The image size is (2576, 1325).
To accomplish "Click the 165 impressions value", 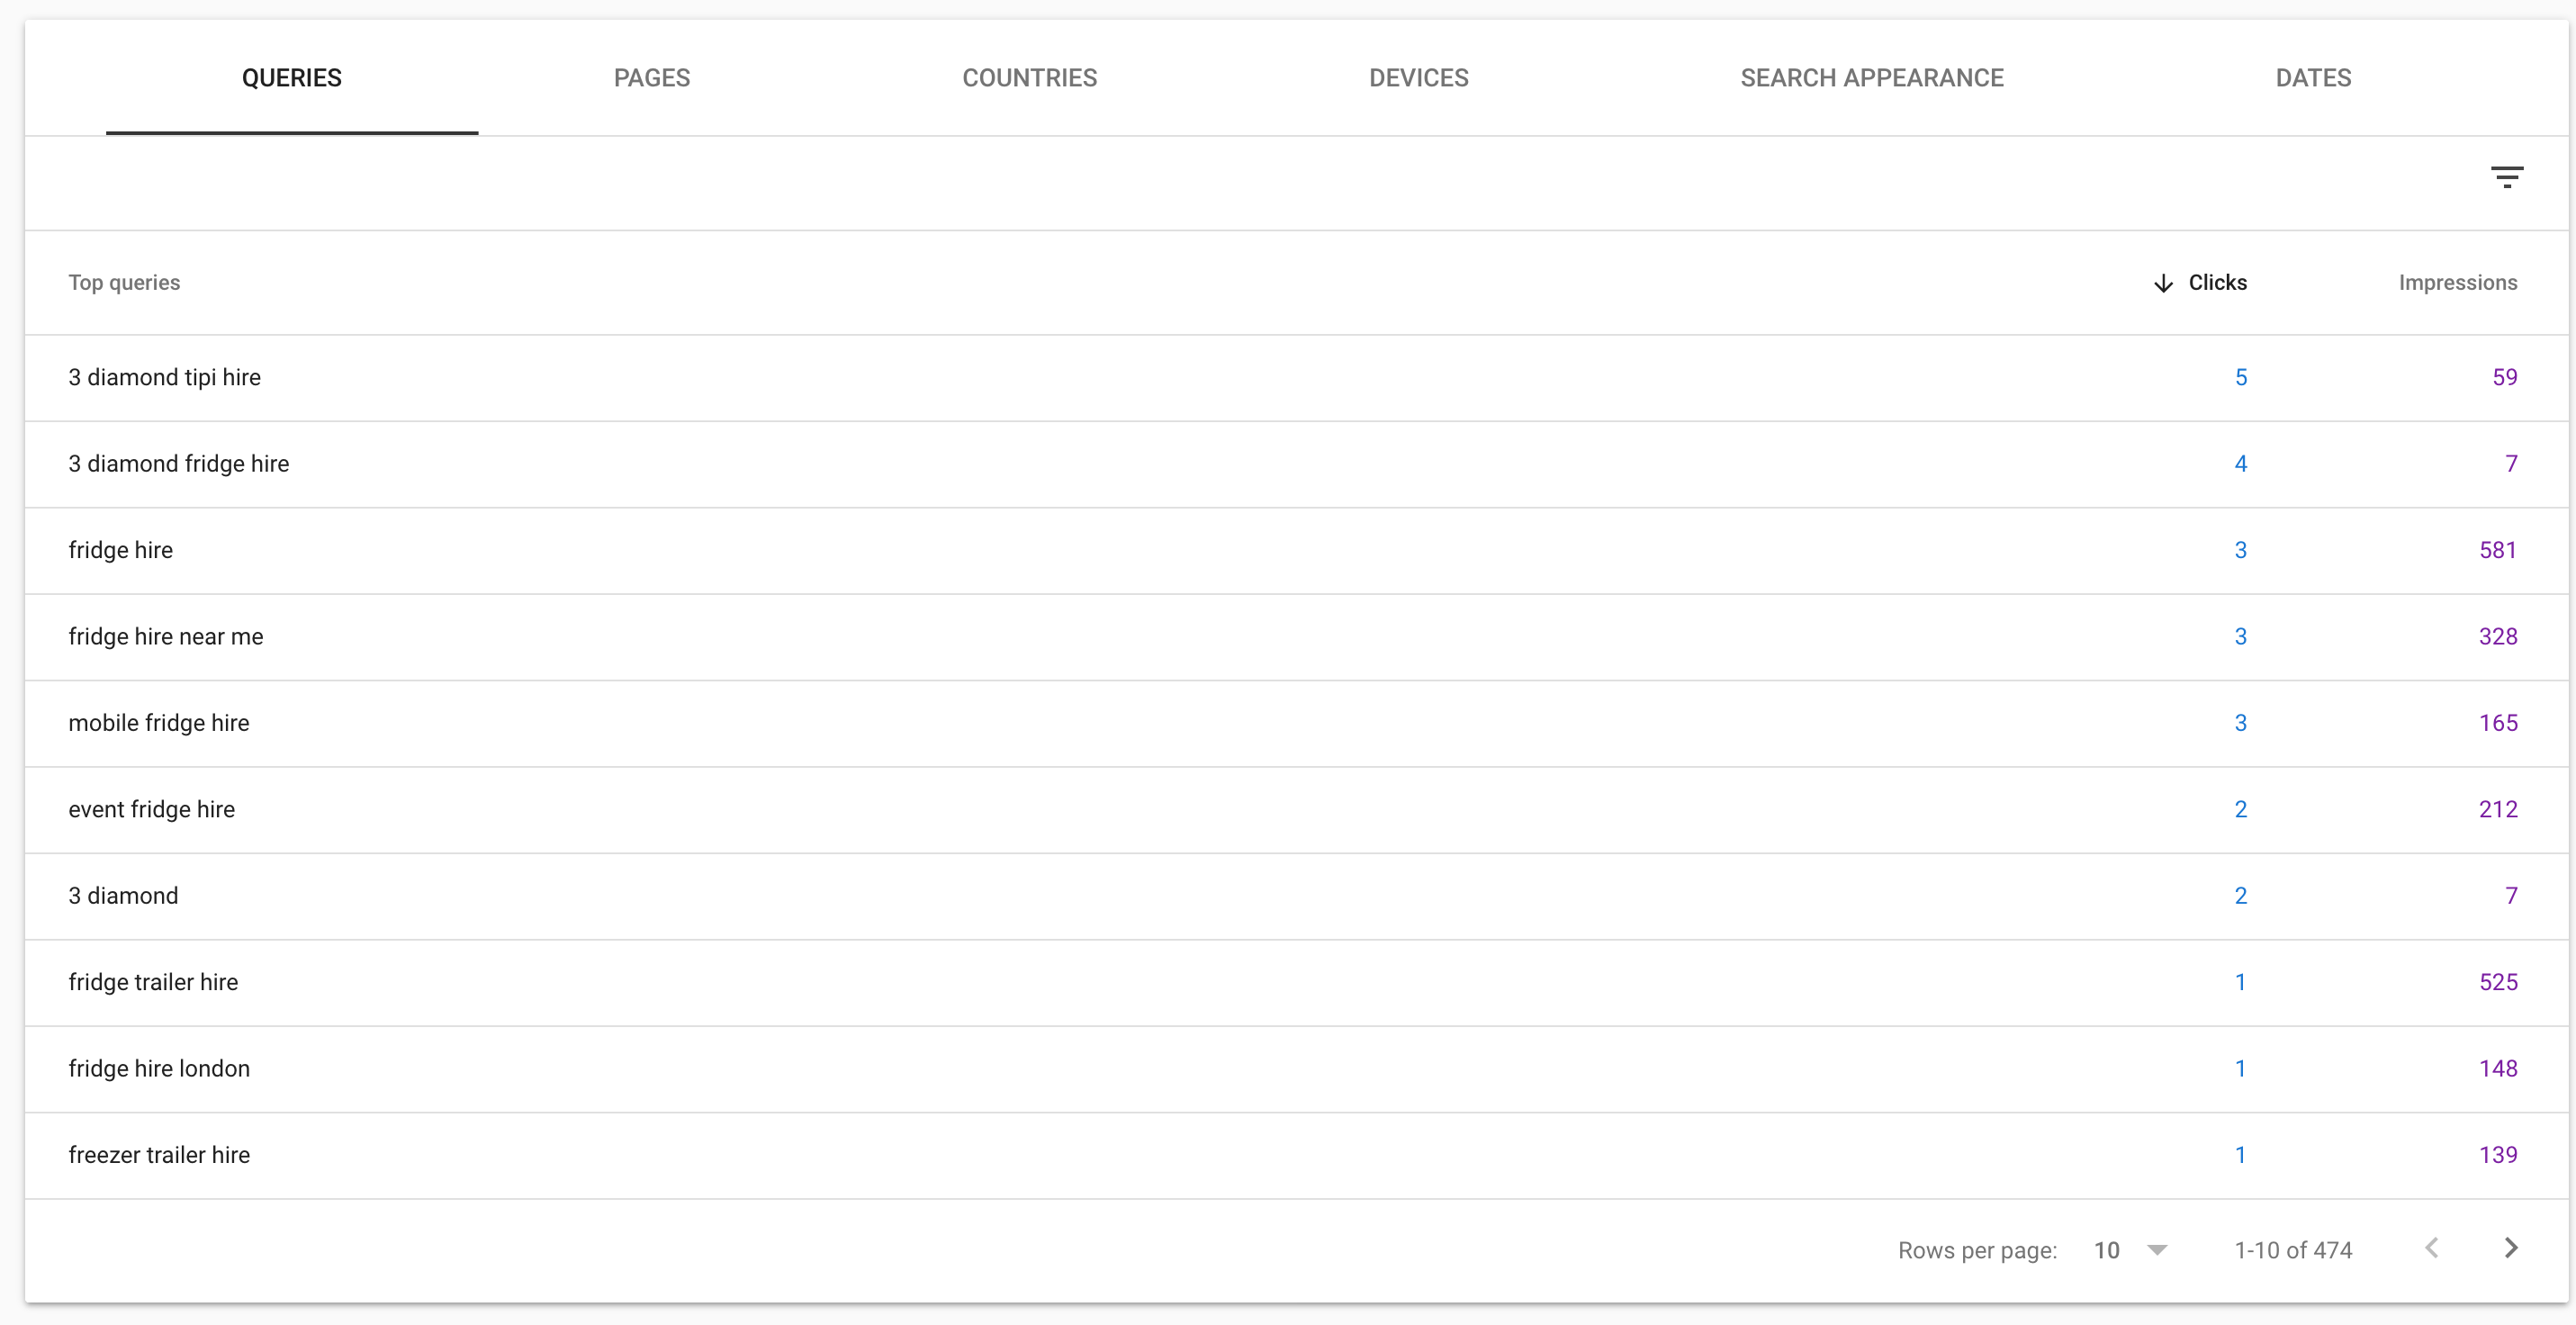I will coord(2497,724).
